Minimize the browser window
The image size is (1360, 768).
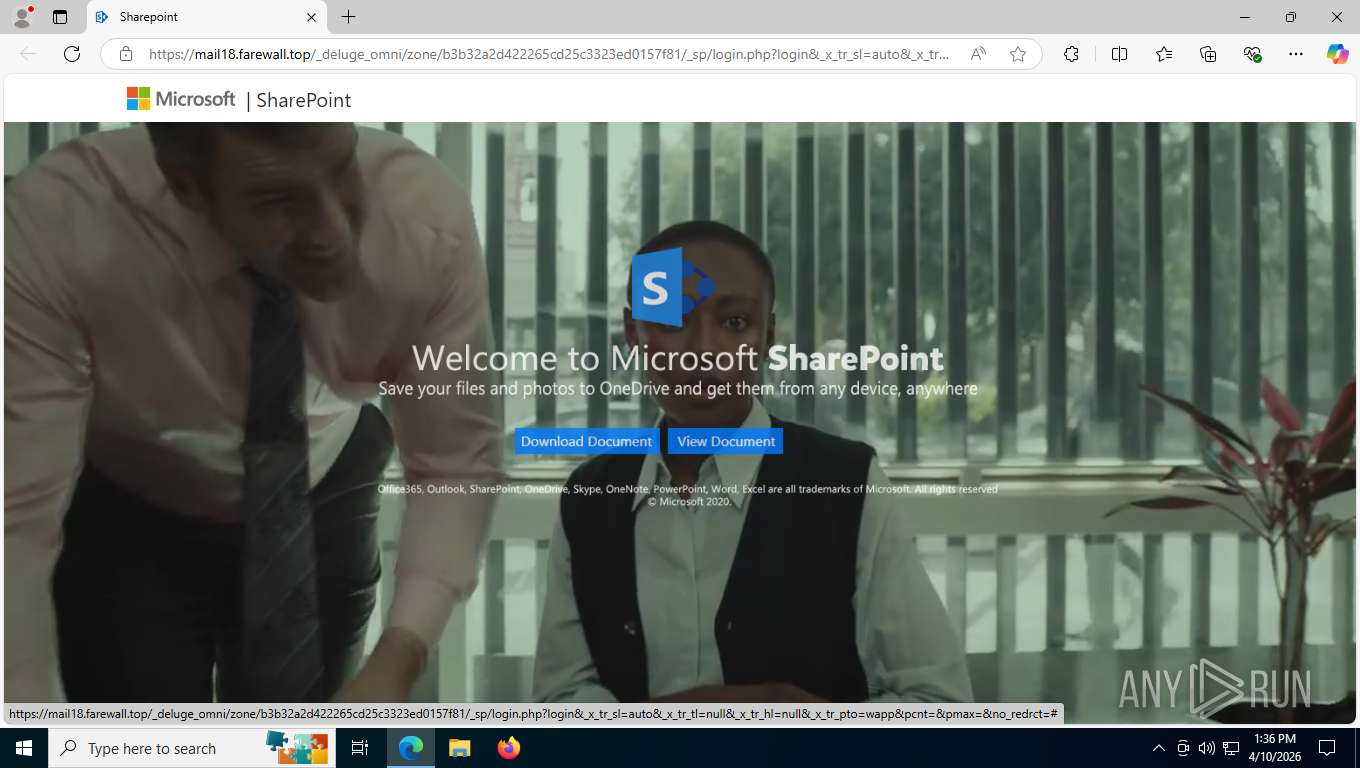(x=1245, y=17)
